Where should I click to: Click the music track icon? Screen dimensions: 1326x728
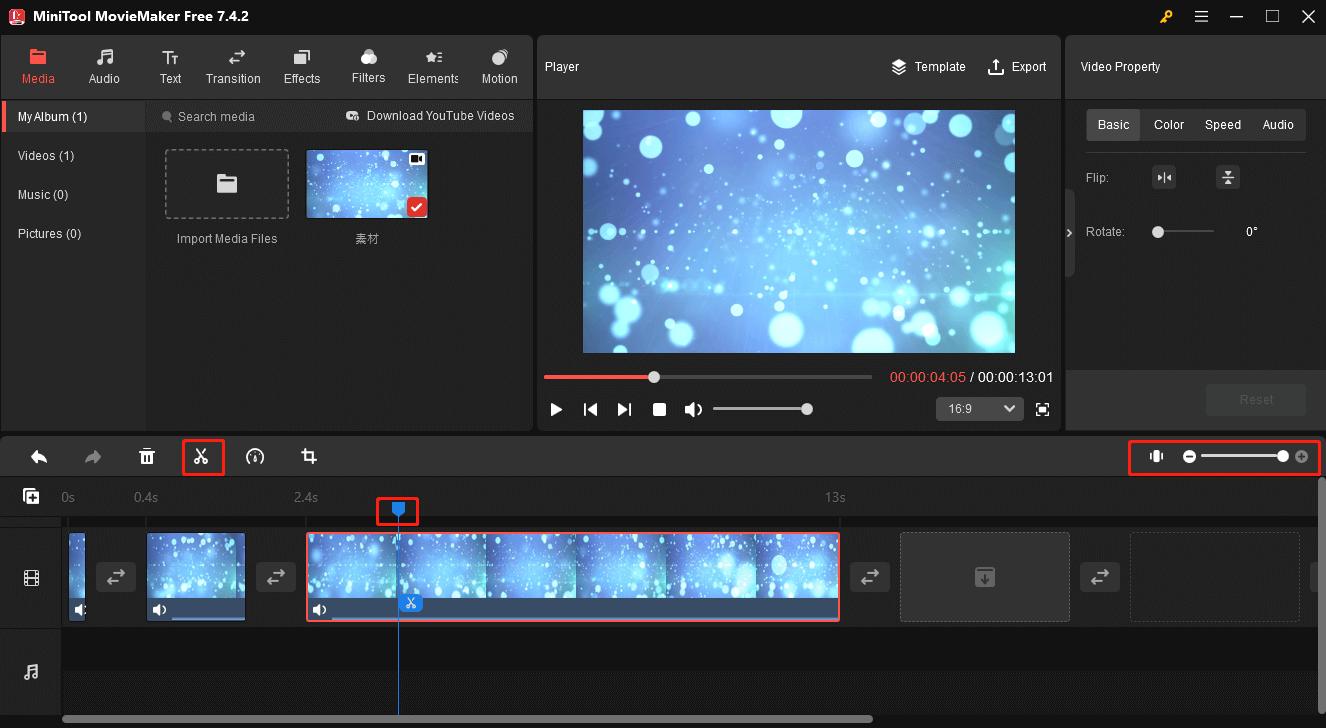pyautogui.click(x=32, y=672)
